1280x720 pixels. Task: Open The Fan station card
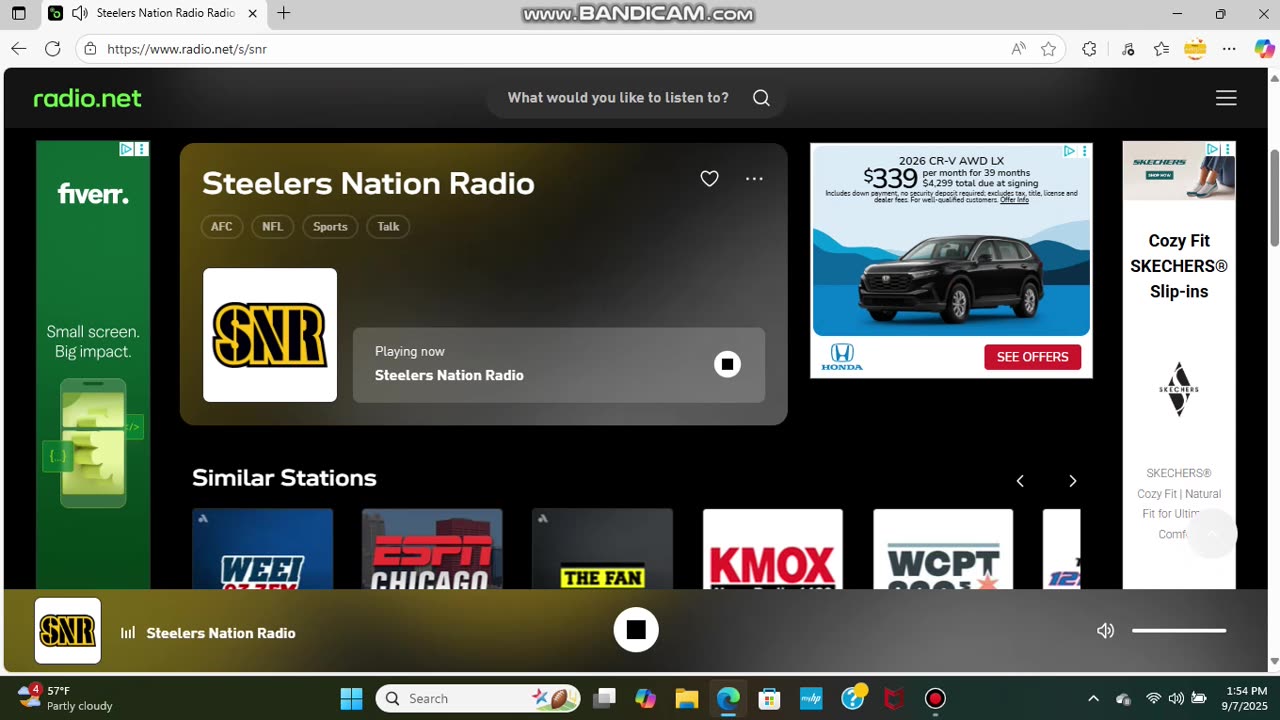point(602,549)
